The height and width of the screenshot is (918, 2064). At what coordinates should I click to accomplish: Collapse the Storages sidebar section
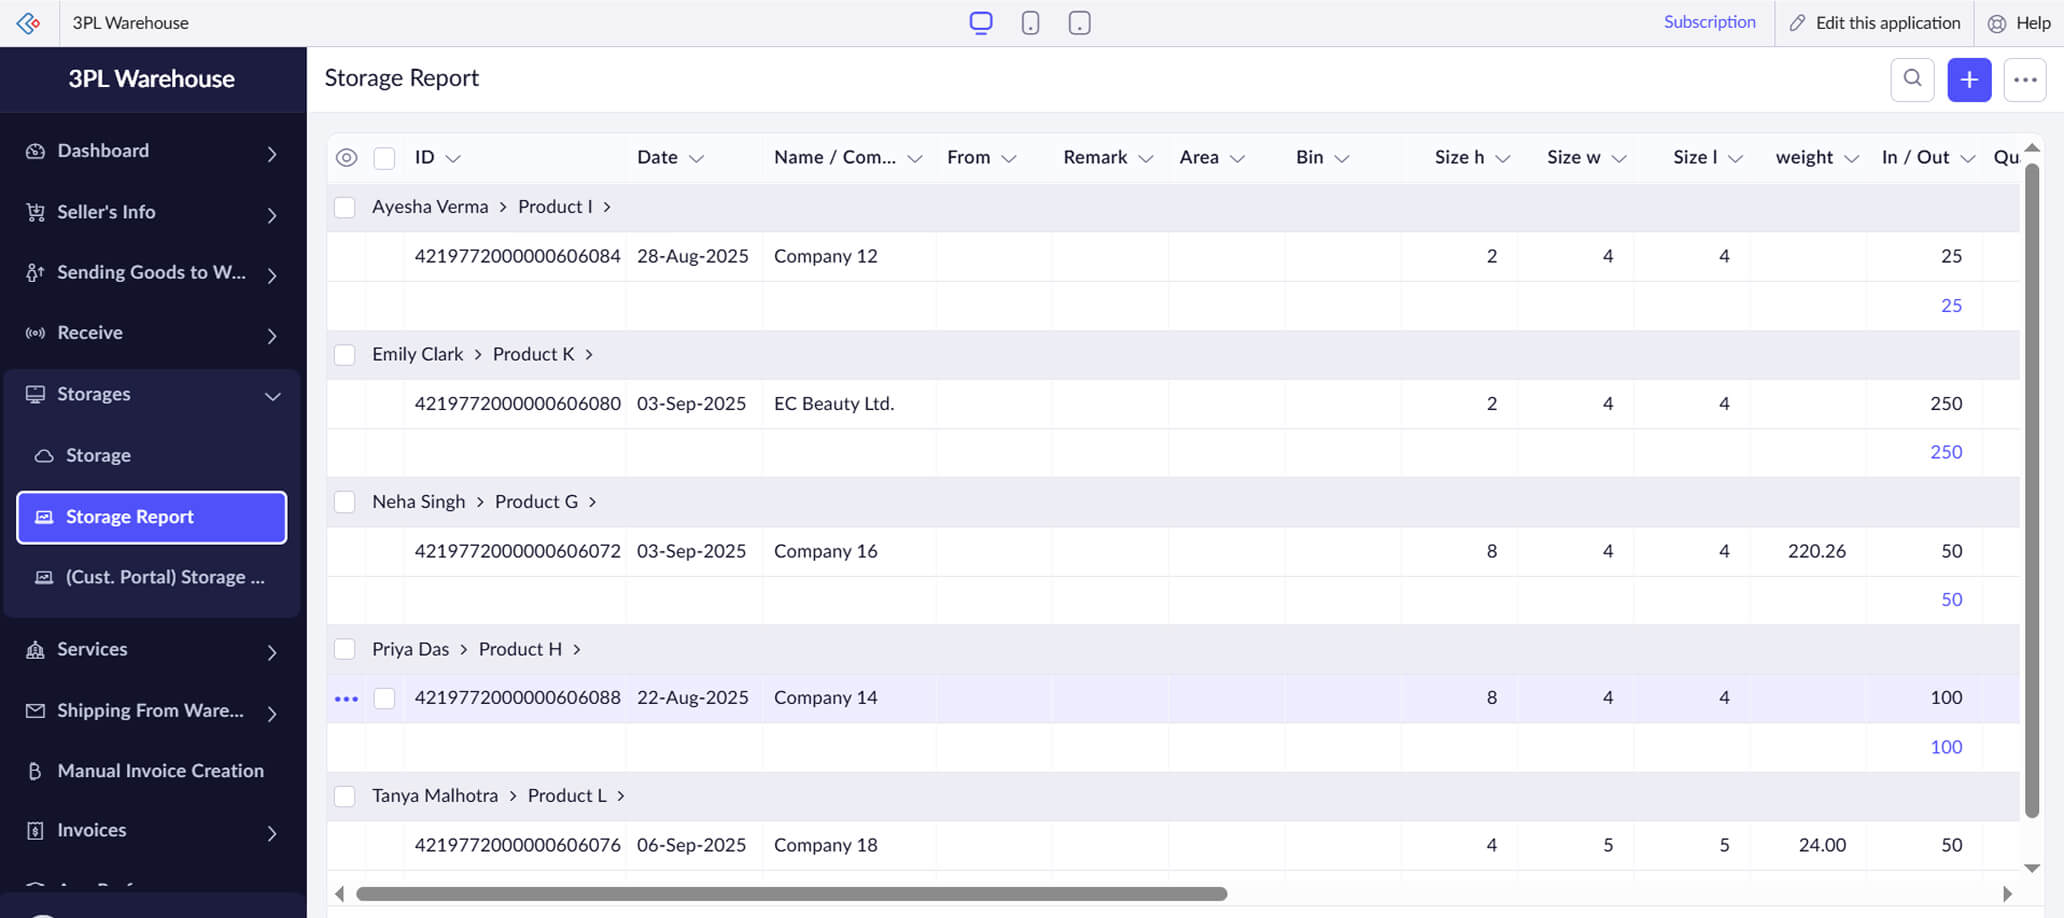click(x=272, y=396)
